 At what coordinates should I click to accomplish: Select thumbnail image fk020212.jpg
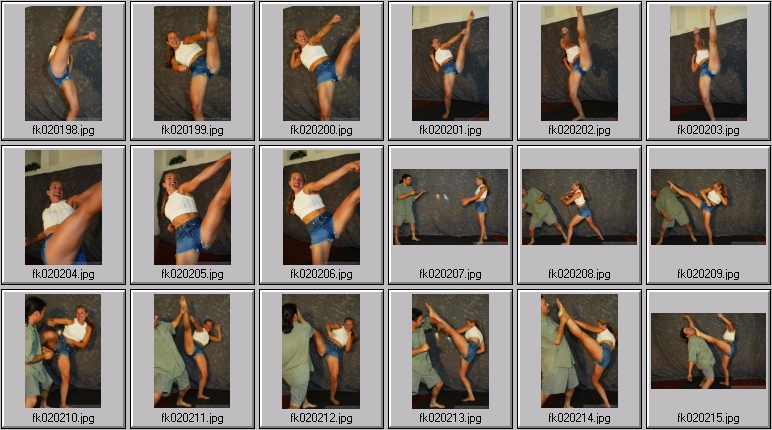(321, 351)
